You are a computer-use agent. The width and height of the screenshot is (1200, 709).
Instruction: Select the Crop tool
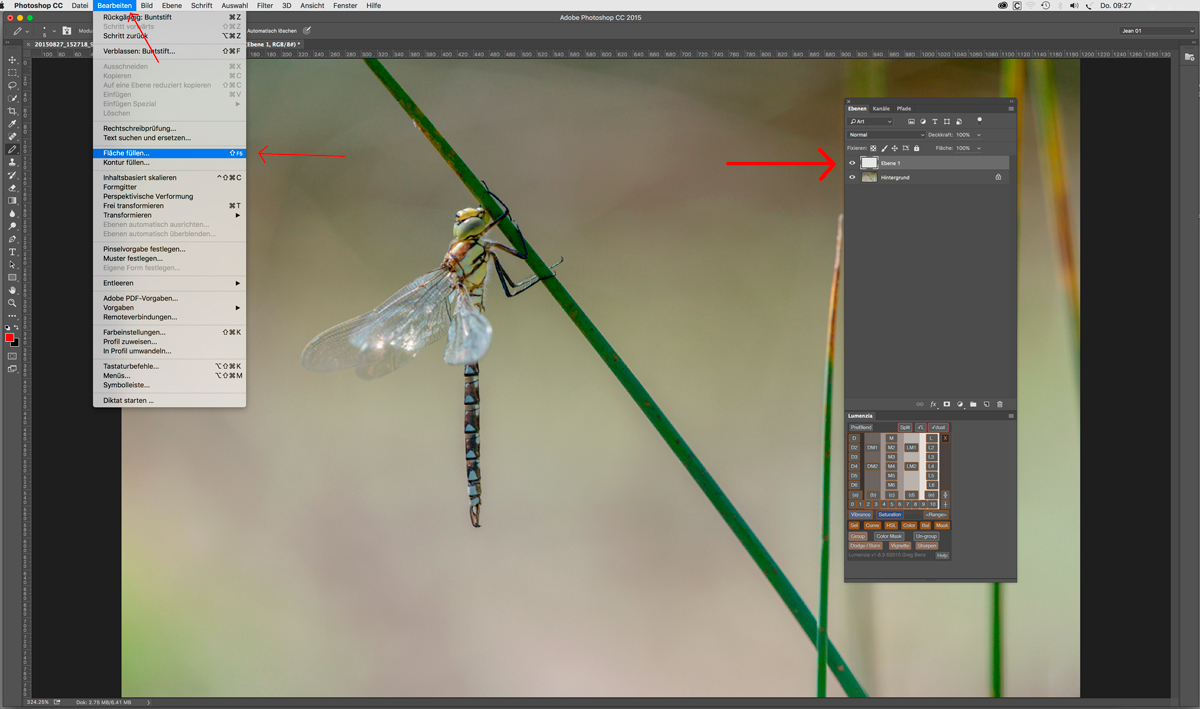(13, 111)
